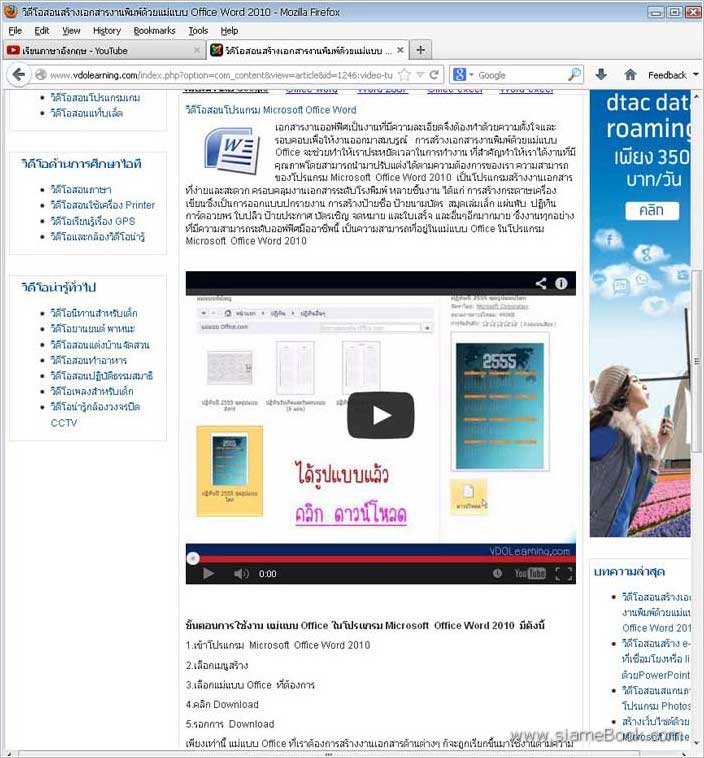Click the วิดีโอสอนโปรแกรม Microsoft Office Word heading
The image size is (704, 758).
(x=271, y=110)
